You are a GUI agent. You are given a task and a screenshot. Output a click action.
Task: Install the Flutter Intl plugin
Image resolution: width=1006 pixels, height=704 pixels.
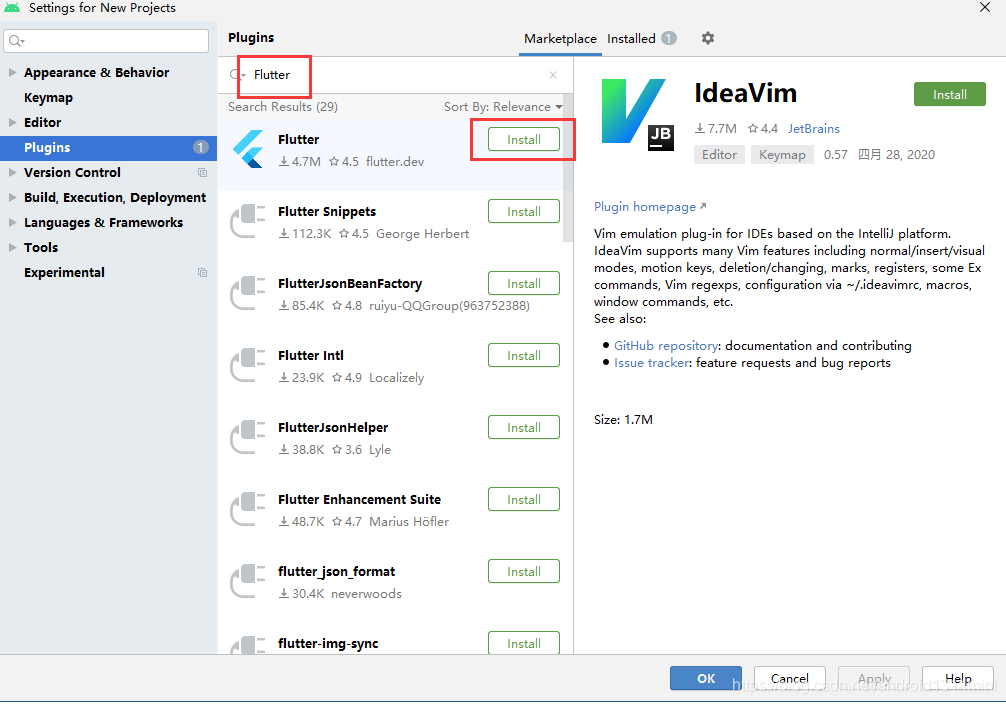tap(524, 355)
